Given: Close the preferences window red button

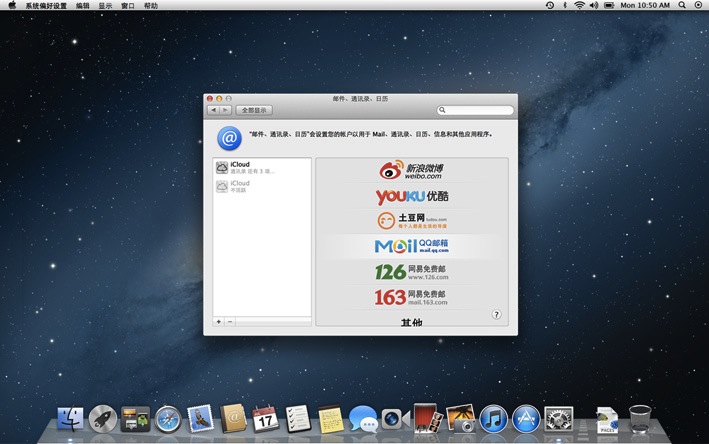Looking at the screenshot, I should 210,98.
